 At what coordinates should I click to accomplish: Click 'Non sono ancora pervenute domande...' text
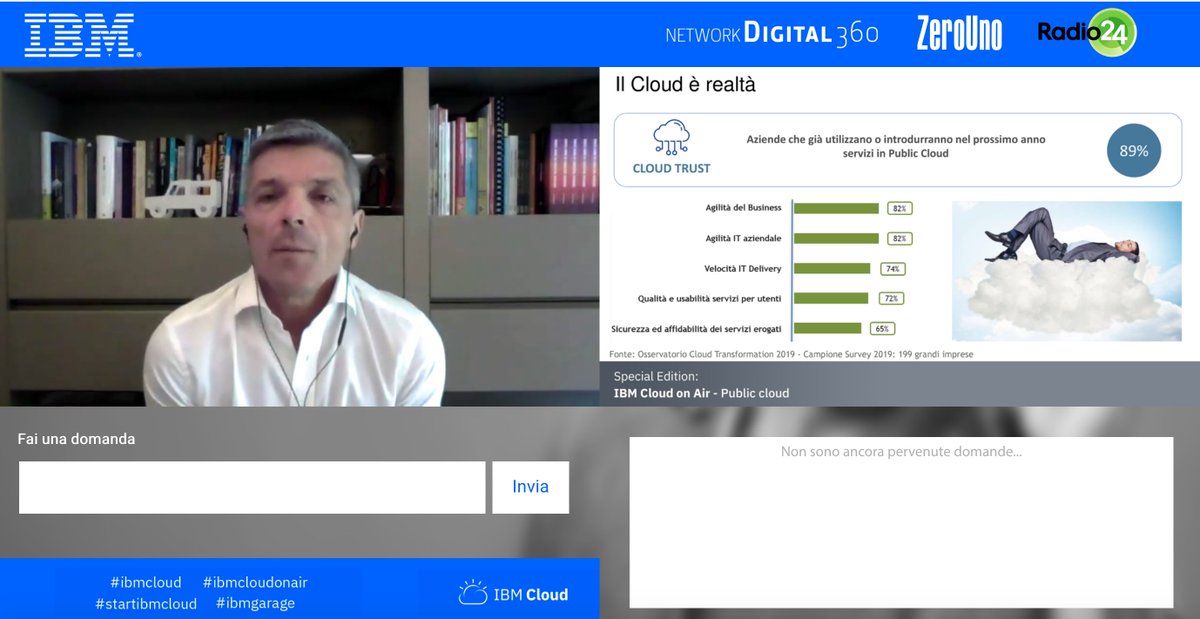(x=901, y=452)
